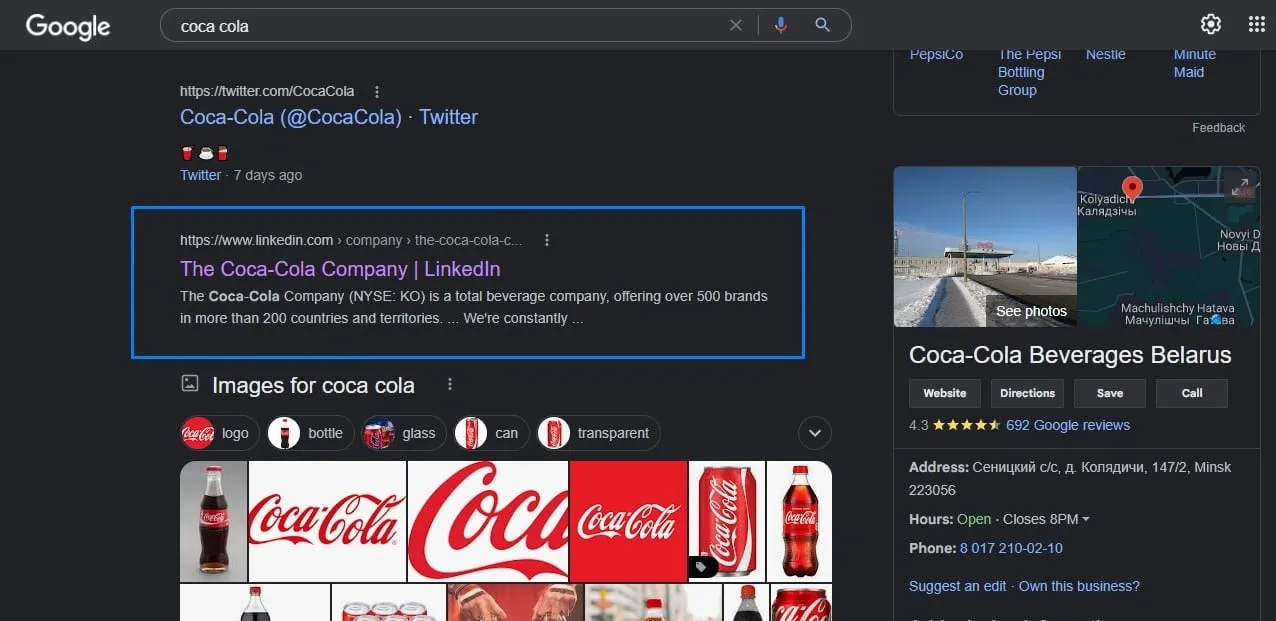The height and width of the screenshot is (621, 1276).
Task: Open The Coca-Cola Company LinkedIn result
Action: (x=340, y=269)
